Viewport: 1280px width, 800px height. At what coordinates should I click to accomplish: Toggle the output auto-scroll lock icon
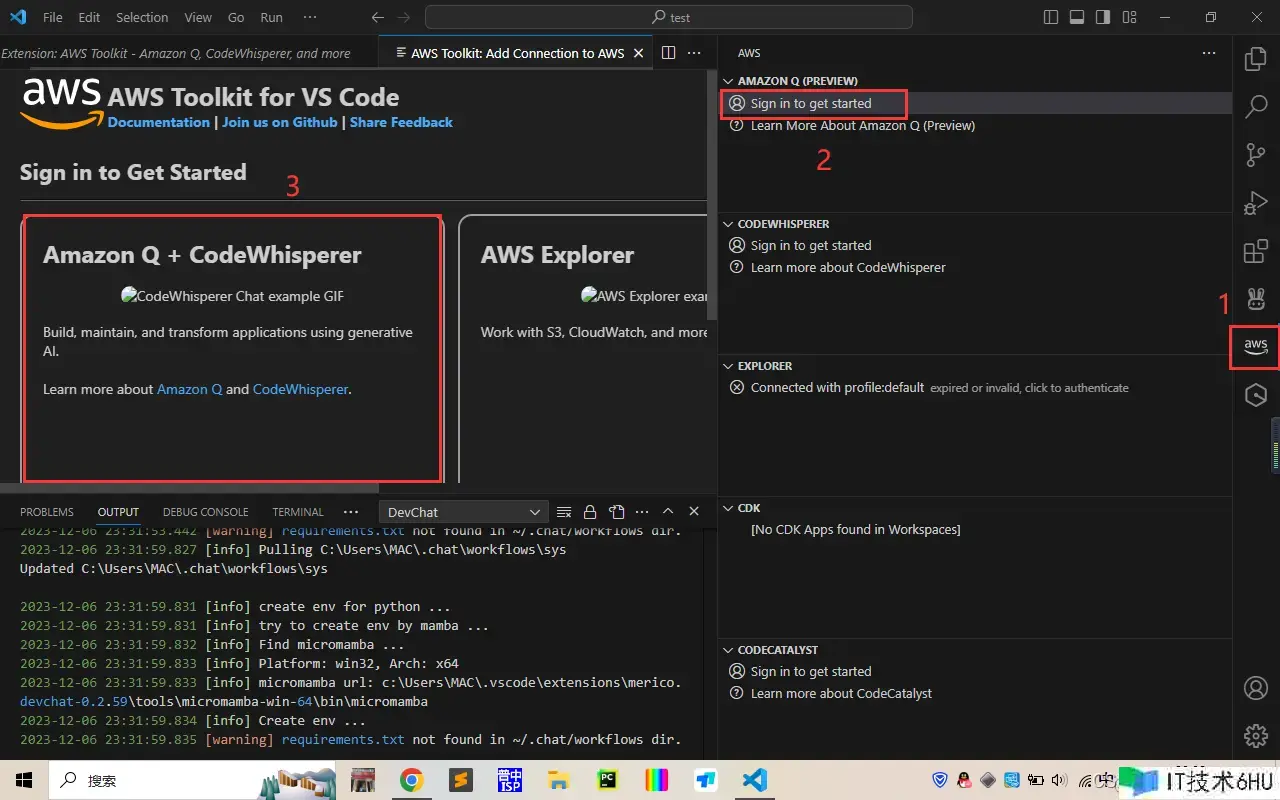(x=590, y=512)
